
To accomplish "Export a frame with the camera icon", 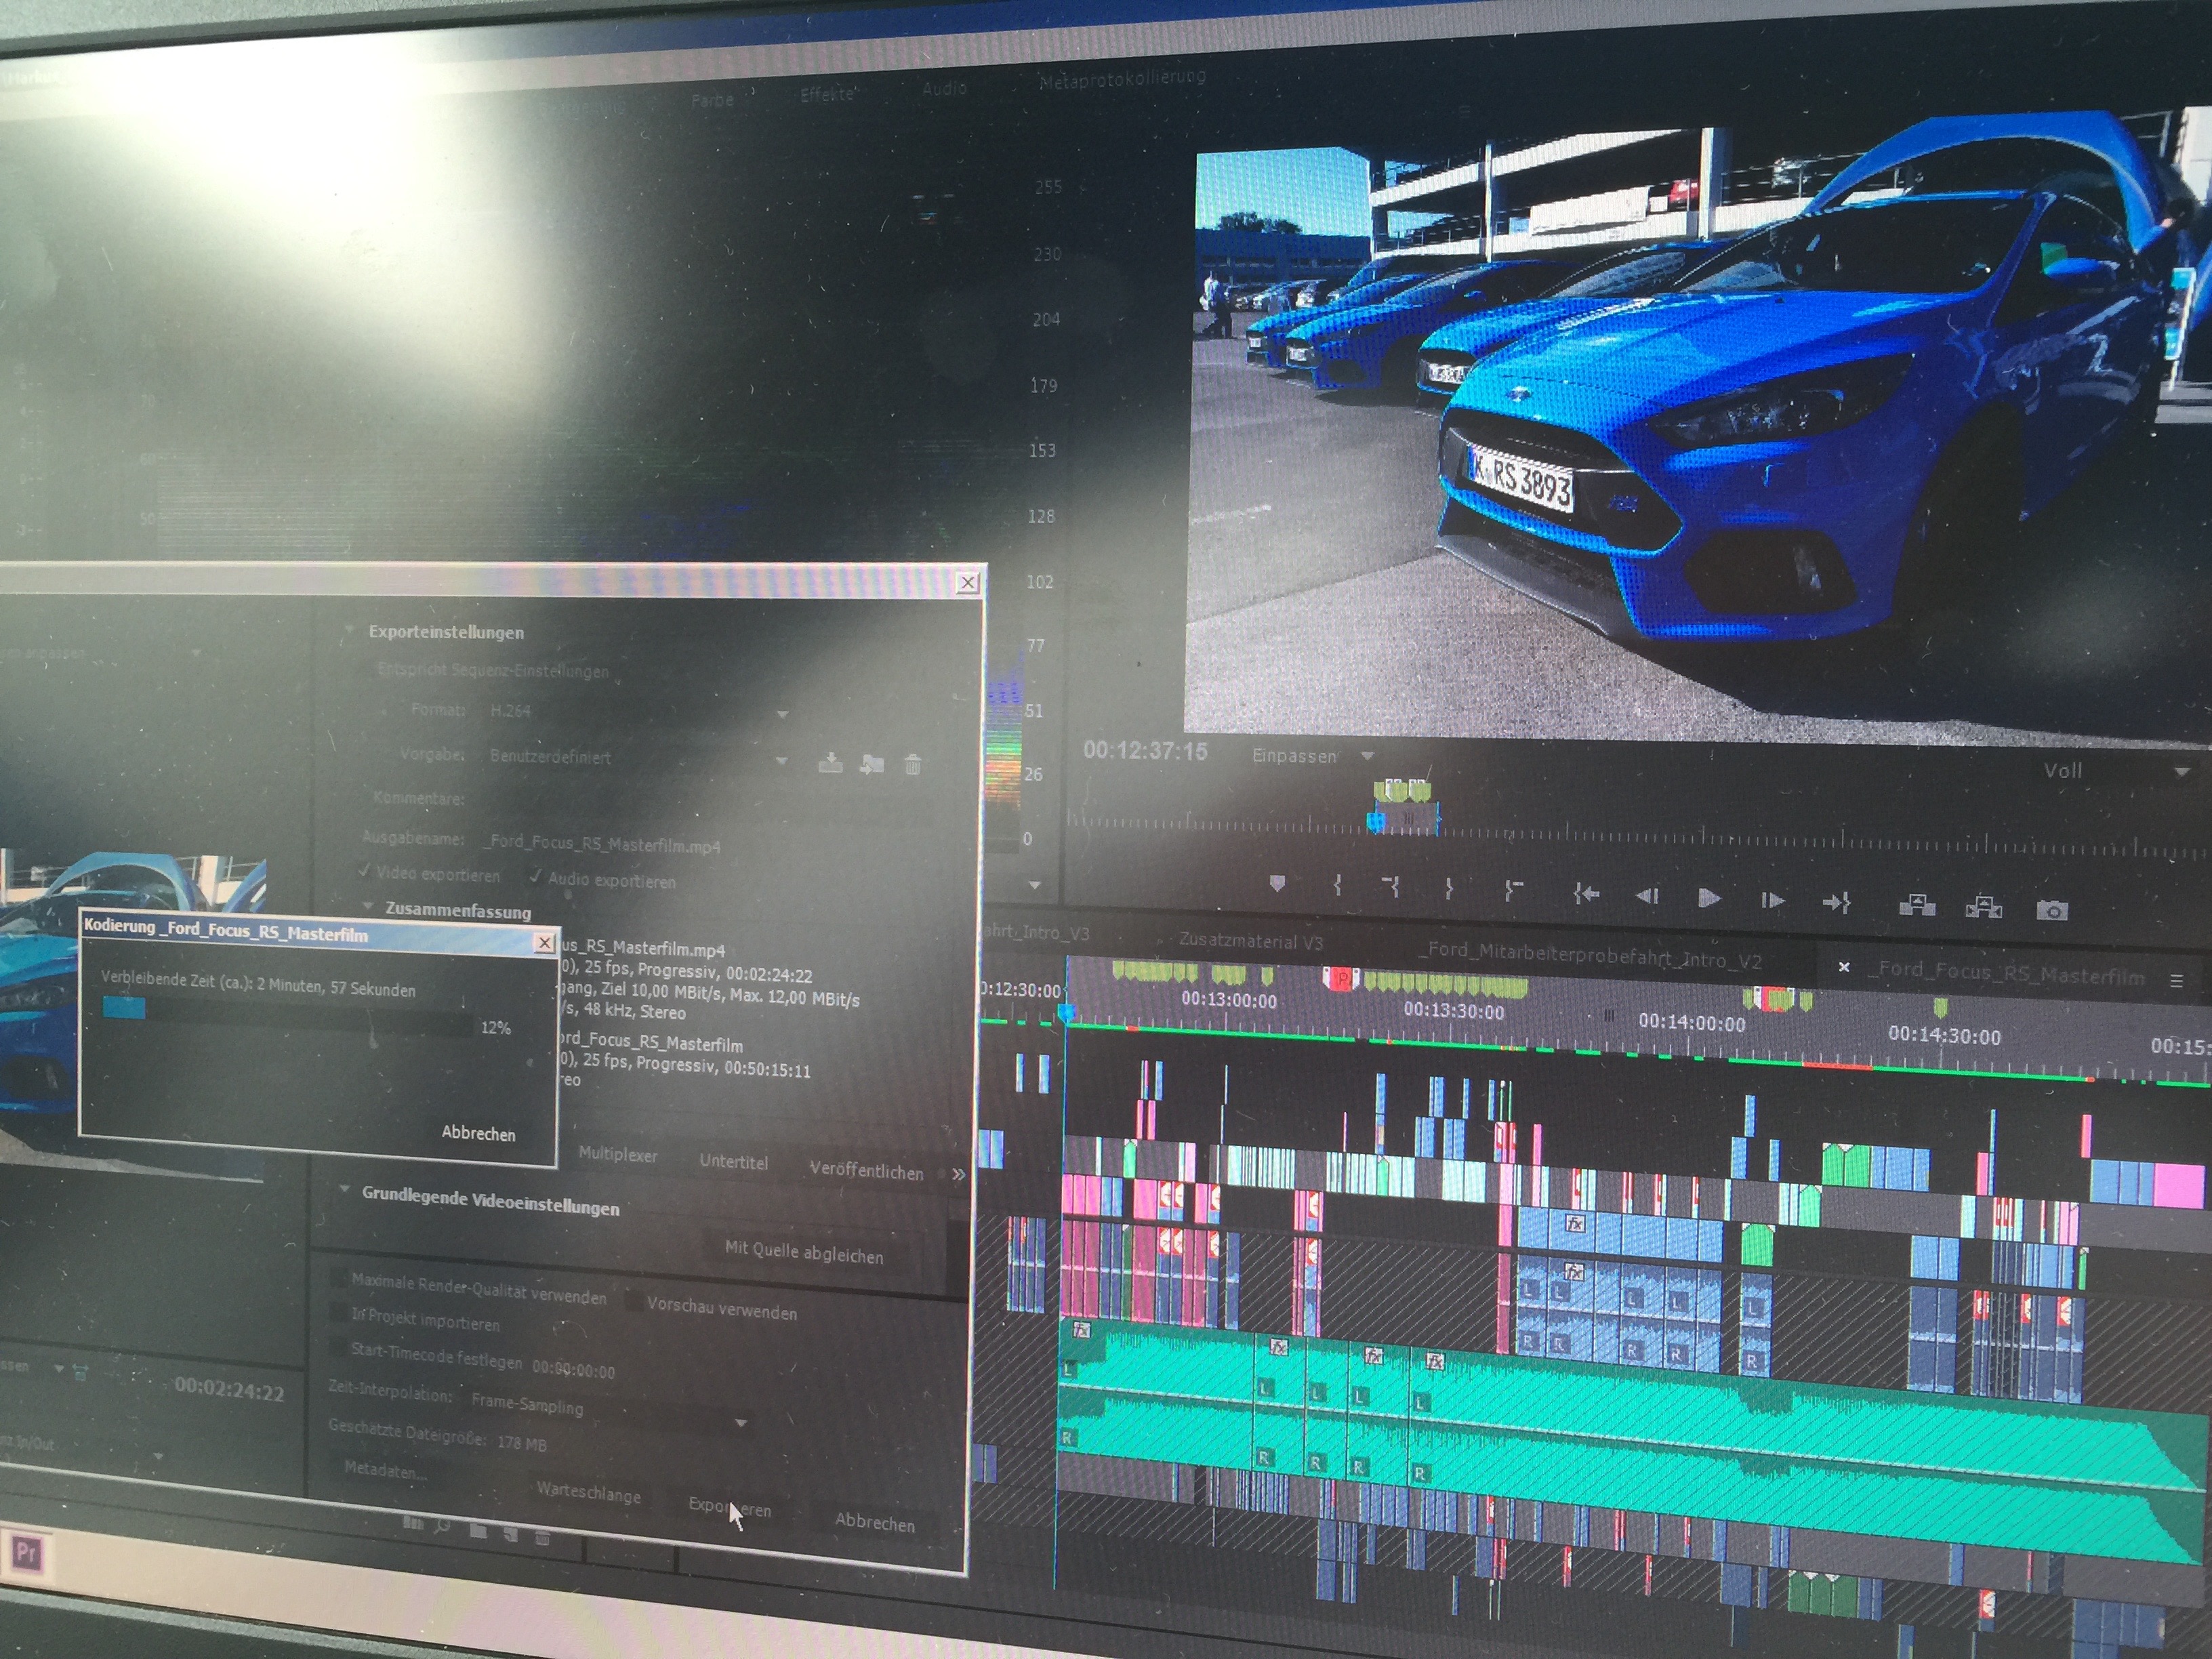I will pyautogui.click(x=2051, y=910).
